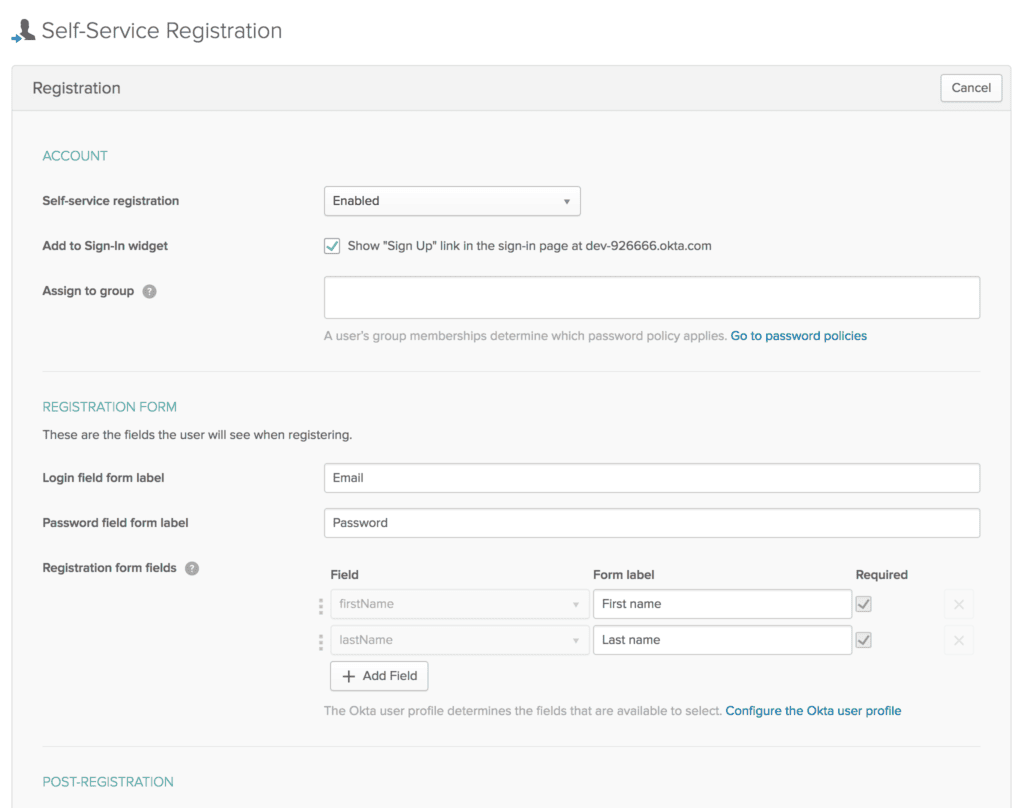The image size is (1024, 808).
Task: Remove the lastName field row
Action: [958, 640]
